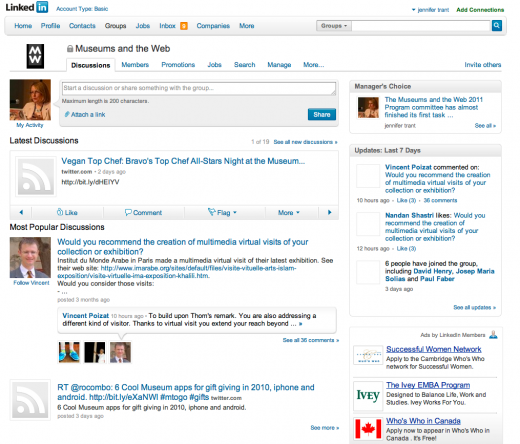The image size is (520, 444).
Task: Open the Manager's Choice post about MW 2011
Action: [x=433, y=107]
